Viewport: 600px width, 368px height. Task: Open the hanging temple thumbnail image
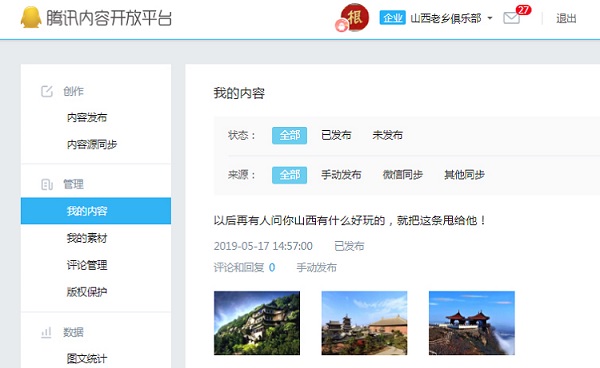[257, 323]
